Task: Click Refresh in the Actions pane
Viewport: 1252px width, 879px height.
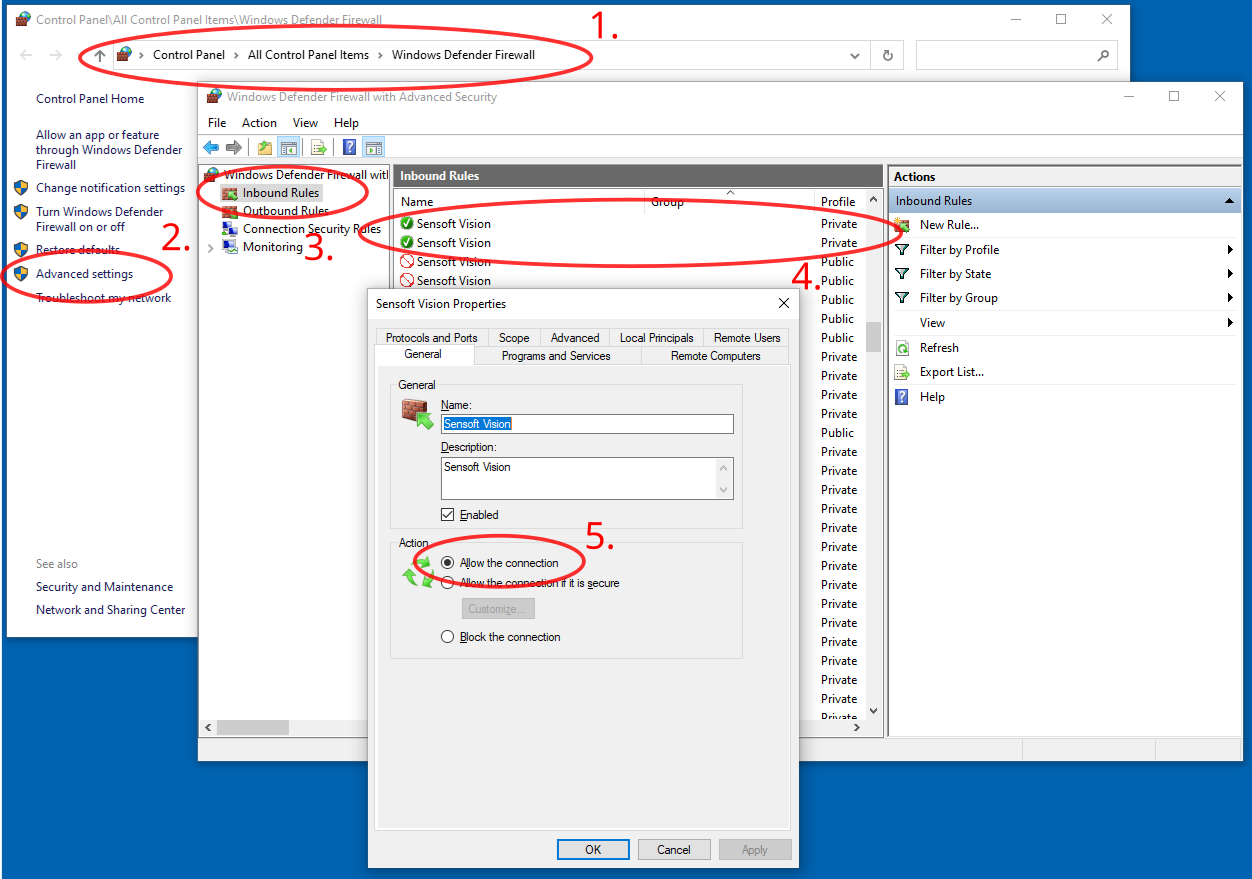Action: [x=939, y=348]
